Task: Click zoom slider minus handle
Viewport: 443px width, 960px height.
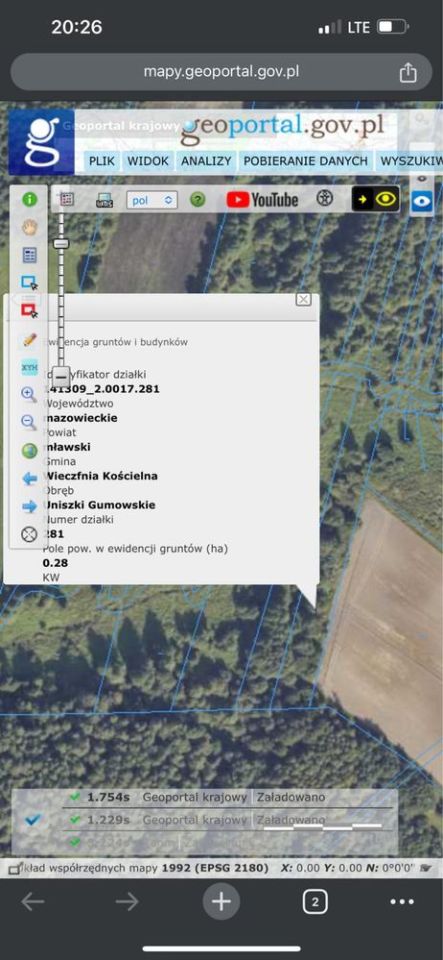Action: 61,375
